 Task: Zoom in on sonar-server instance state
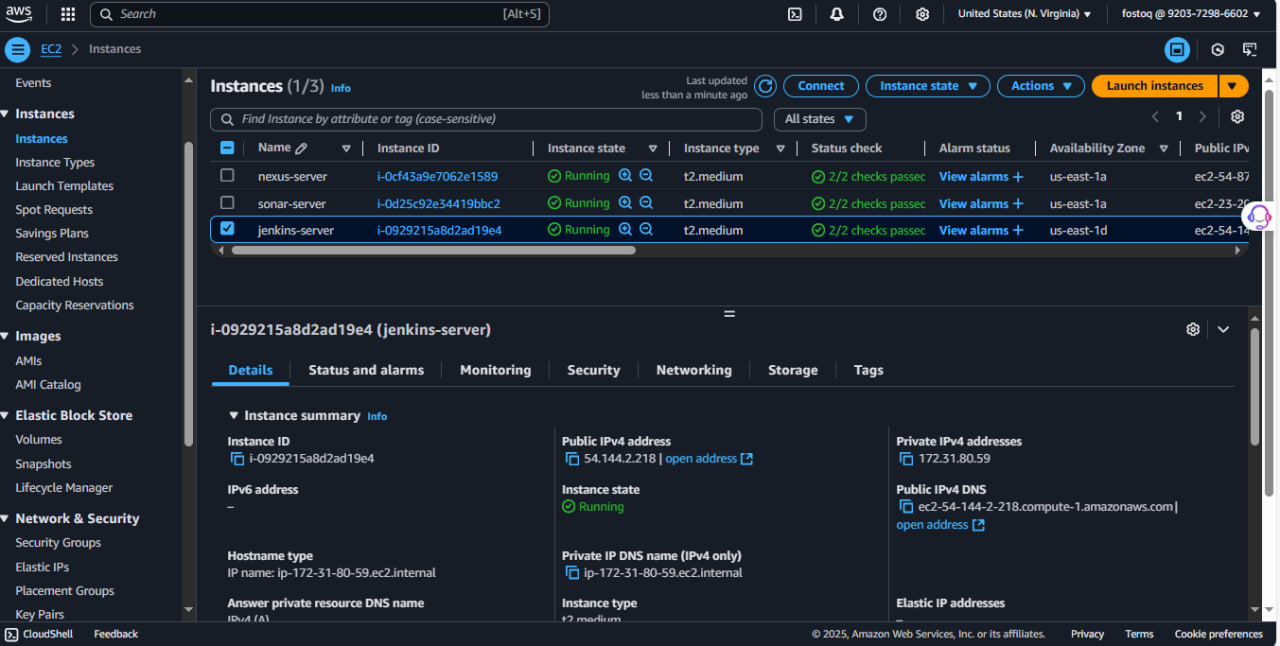pos(625,203)
